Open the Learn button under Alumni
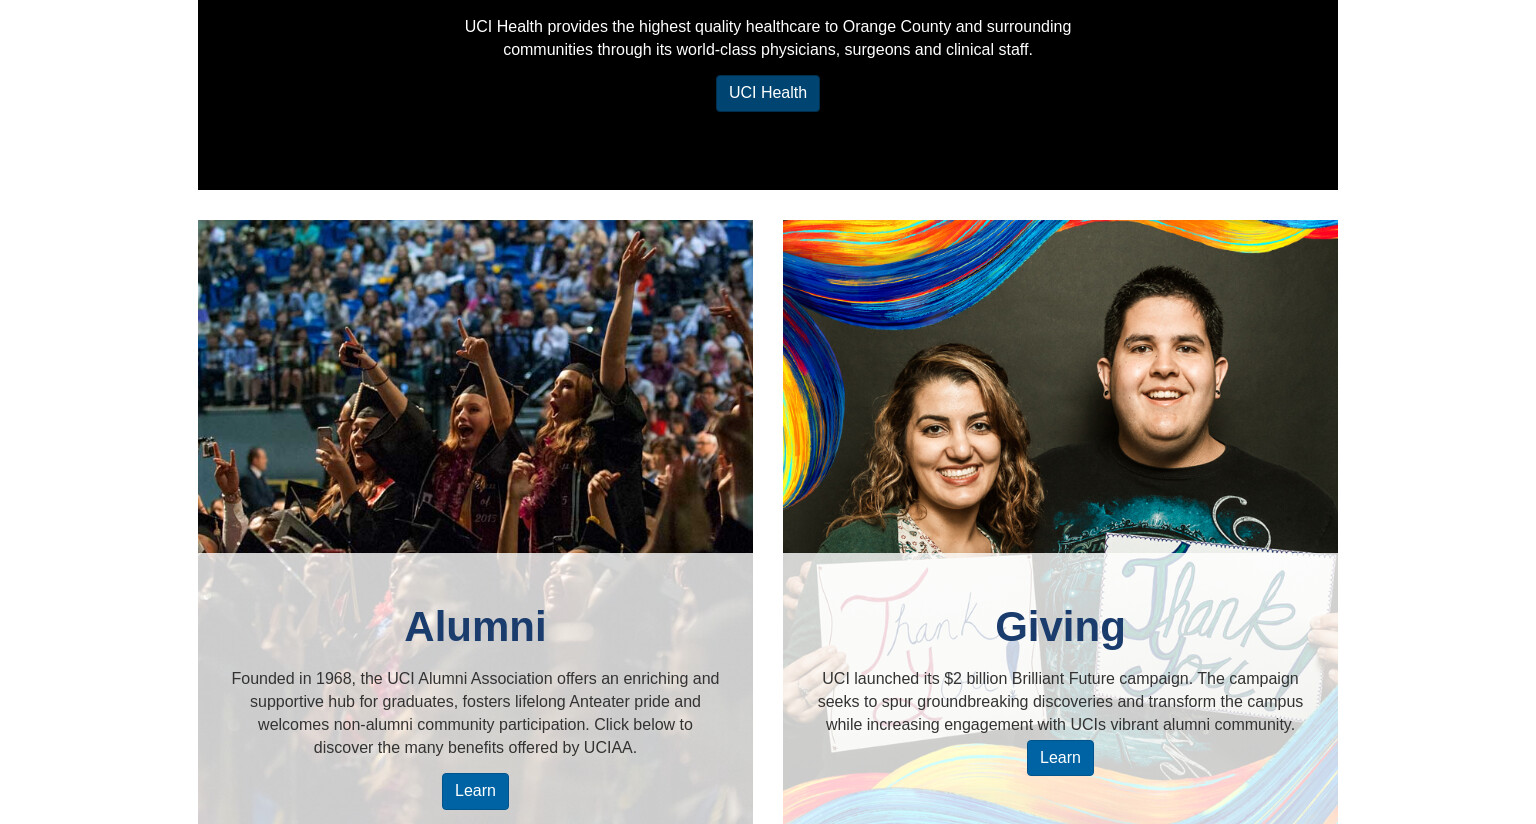Image resolution: width=1536 pixels, height=824 pixels. coord(475,791)
